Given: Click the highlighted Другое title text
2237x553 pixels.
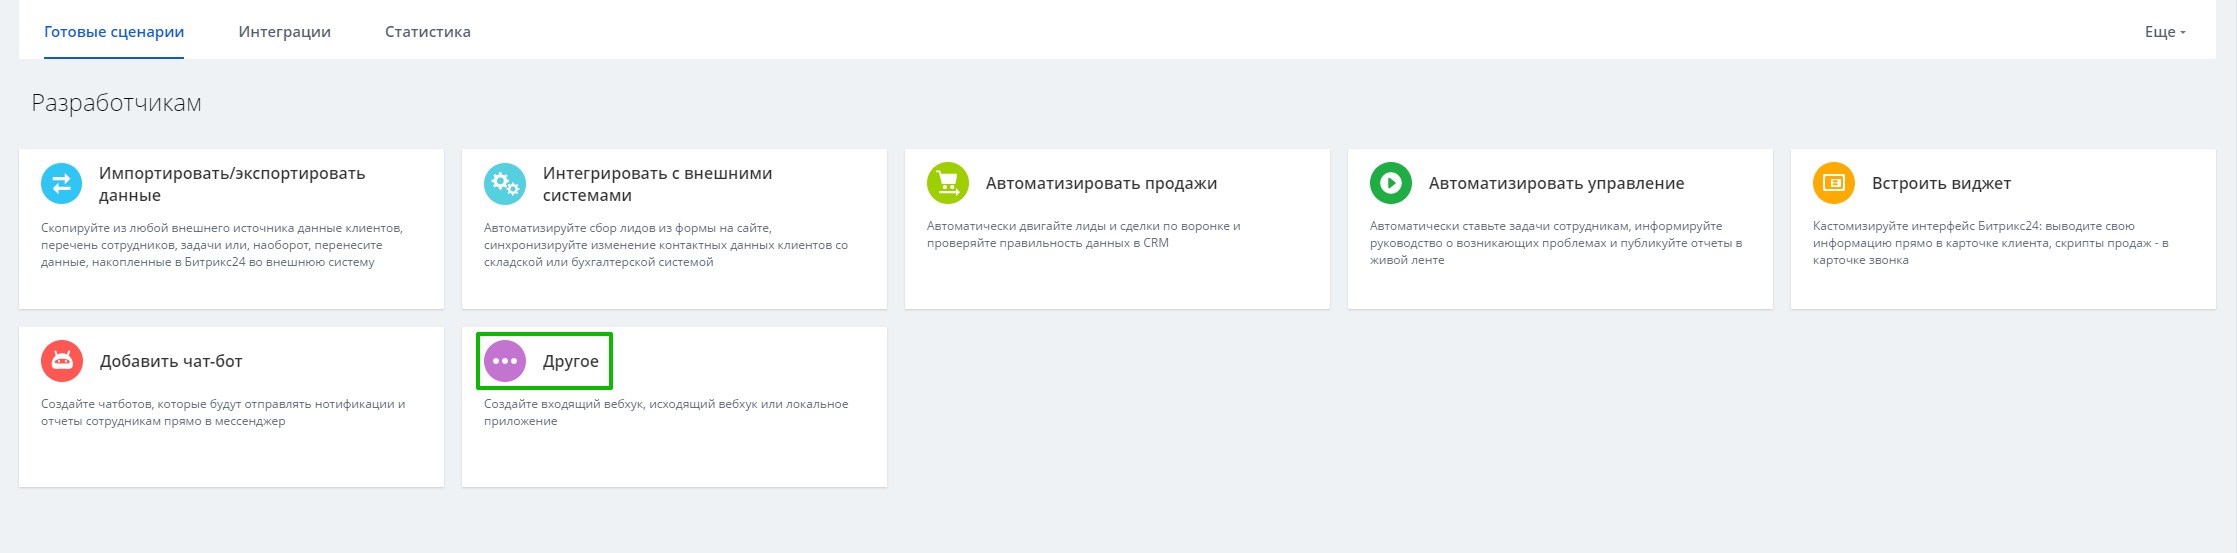Looking at the screenshot, I should [571, 361].
